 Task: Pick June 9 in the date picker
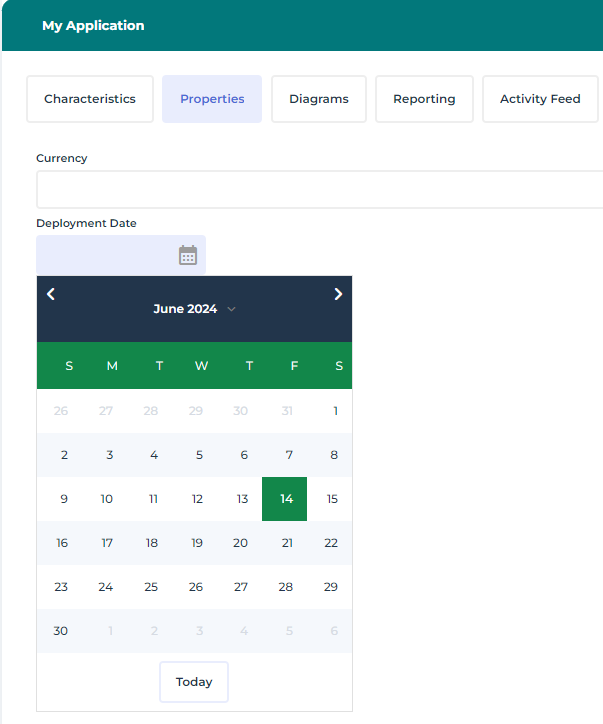coord(64,499)
